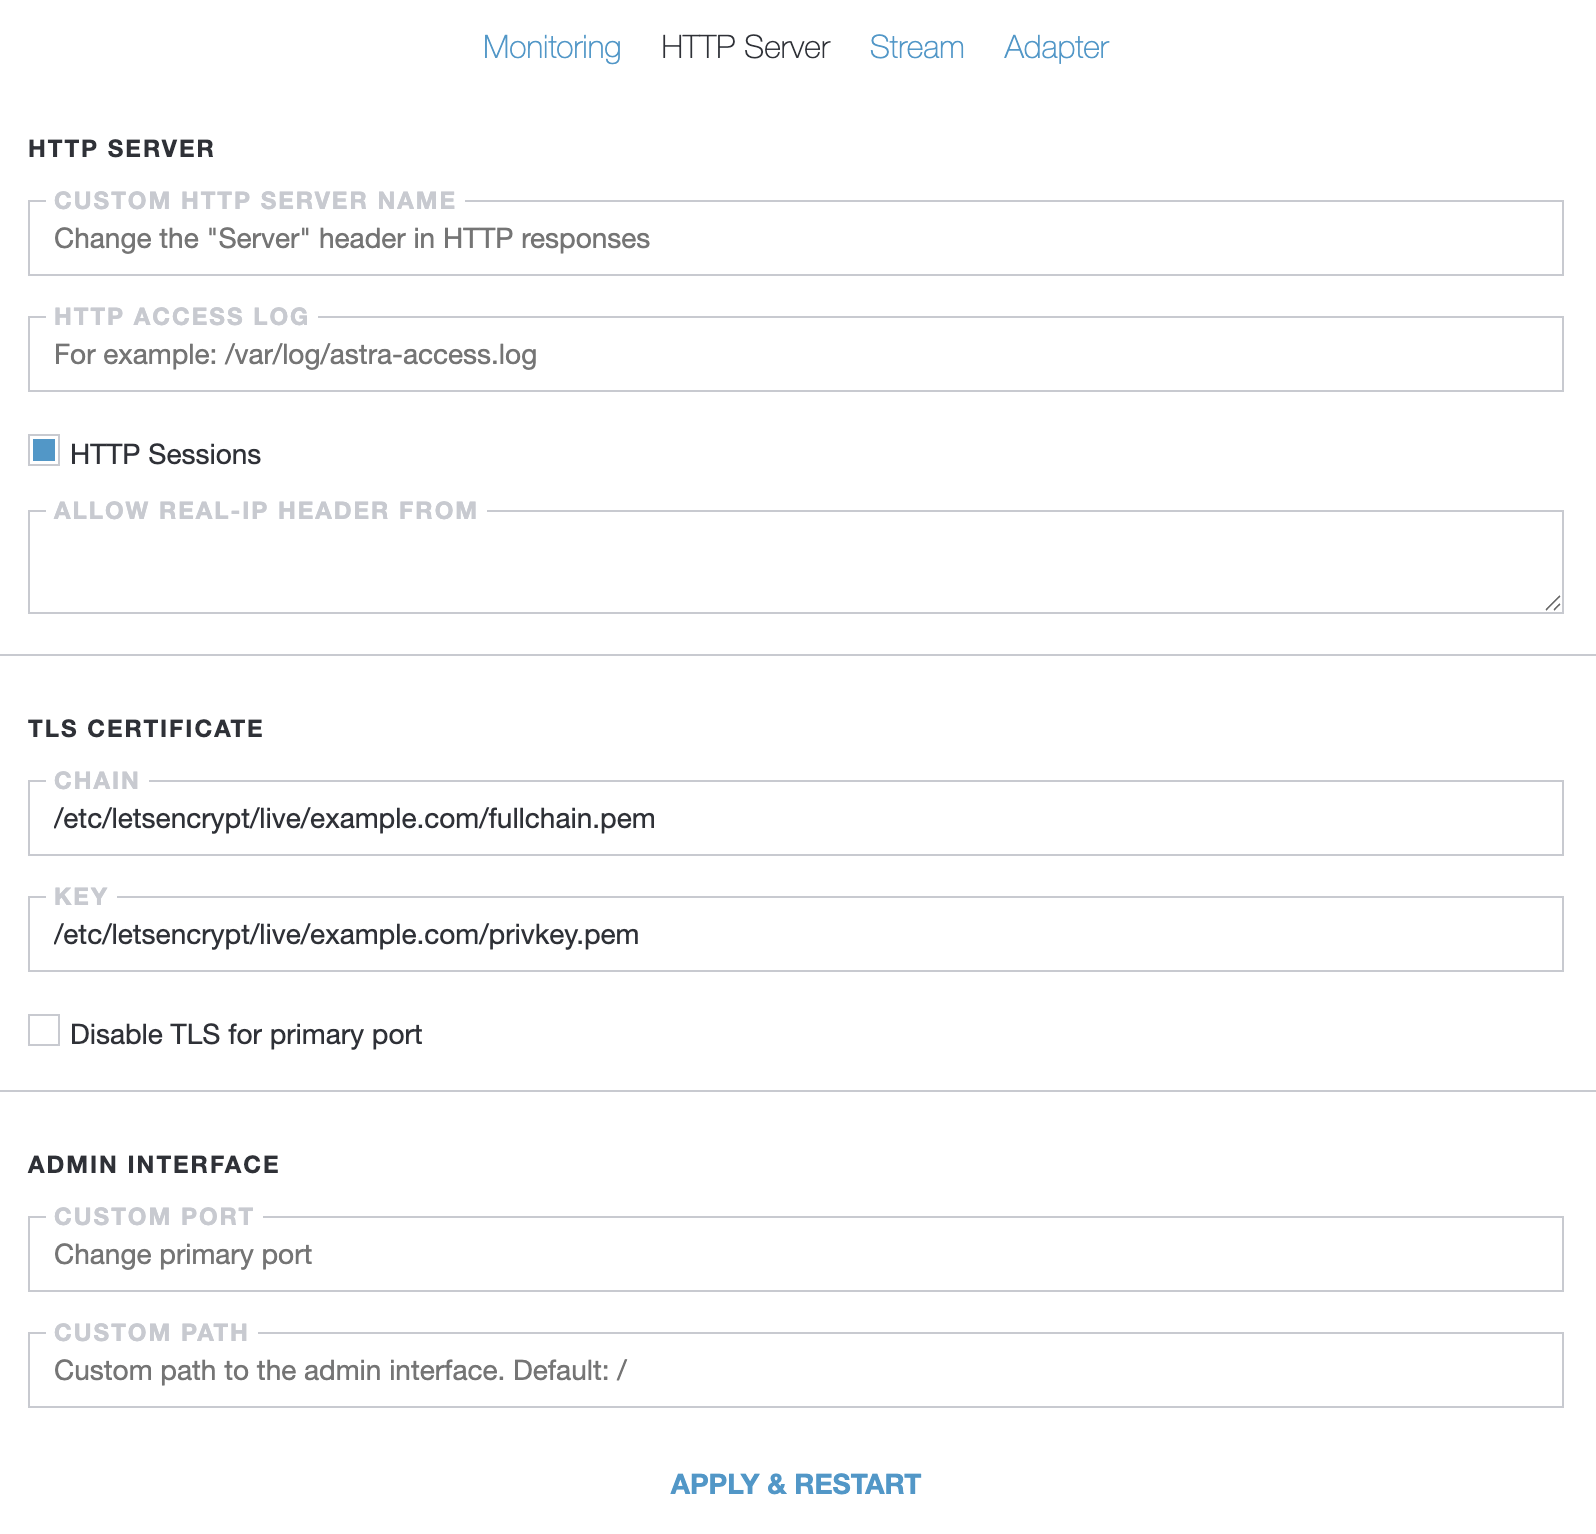Click the Custom Port input field
The width and height of the screenshot is (1596, 1534).
[x=795, y=1255]
